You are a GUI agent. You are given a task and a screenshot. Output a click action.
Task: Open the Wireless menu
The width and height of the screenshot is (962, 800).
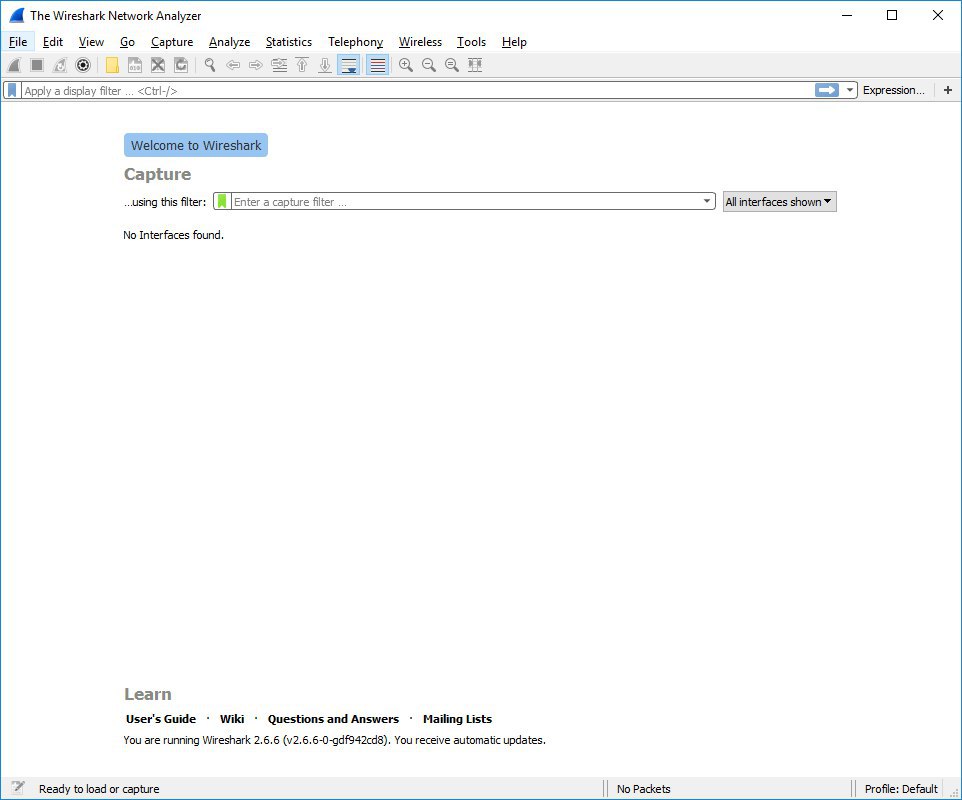420,42
